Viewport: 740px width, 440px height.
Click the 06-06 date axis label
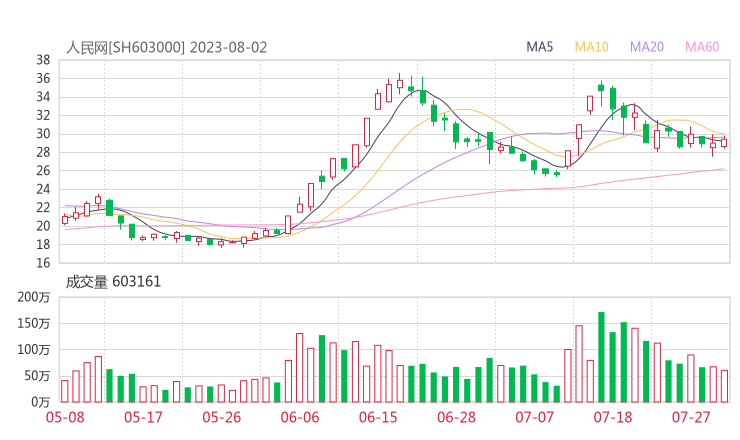[300, 417]
